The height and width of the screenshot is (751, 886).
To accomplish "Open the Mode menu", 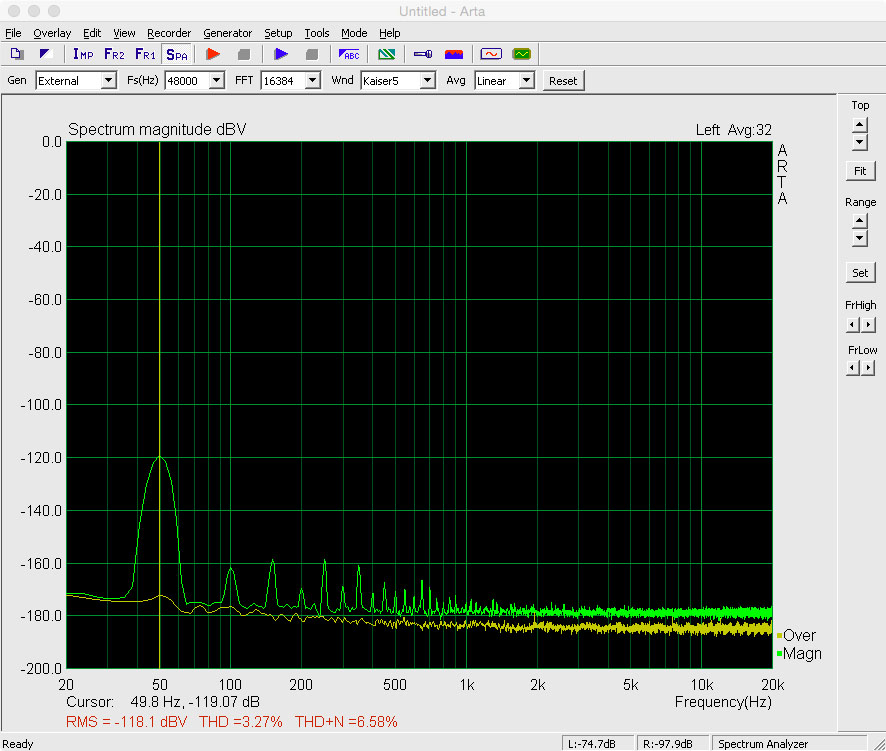I will tap(354, 33).
